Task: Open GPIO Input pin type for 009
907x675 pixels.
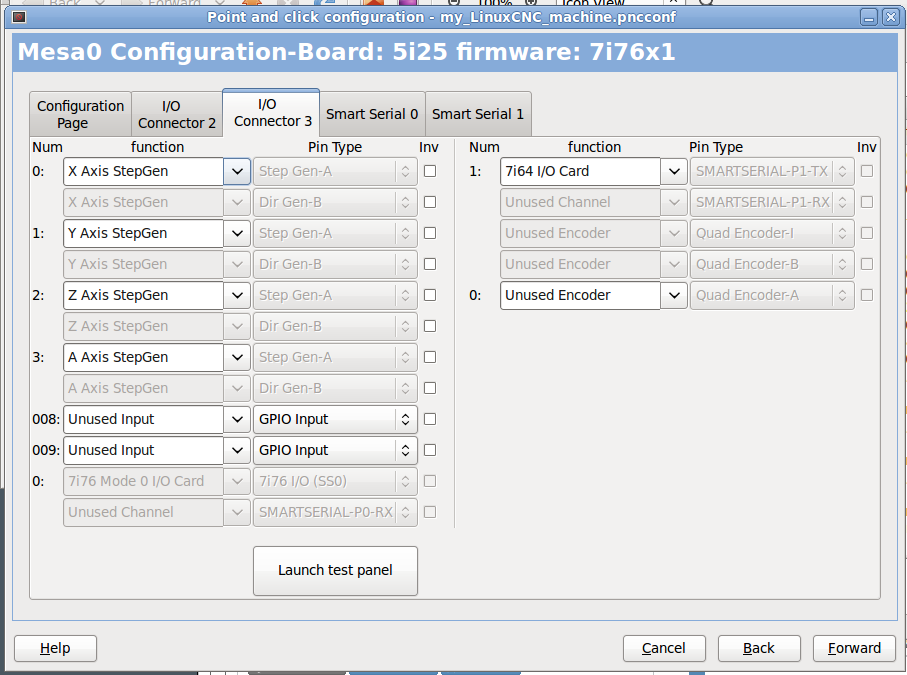Action: (335, 450)
